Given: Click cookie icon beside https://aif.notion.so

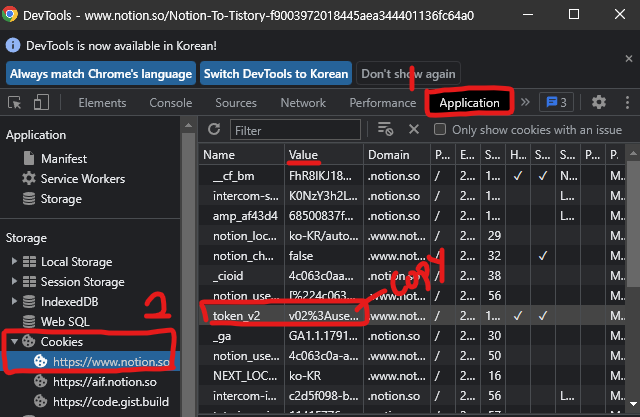Looking at the screenshot, I should [40, 381].
